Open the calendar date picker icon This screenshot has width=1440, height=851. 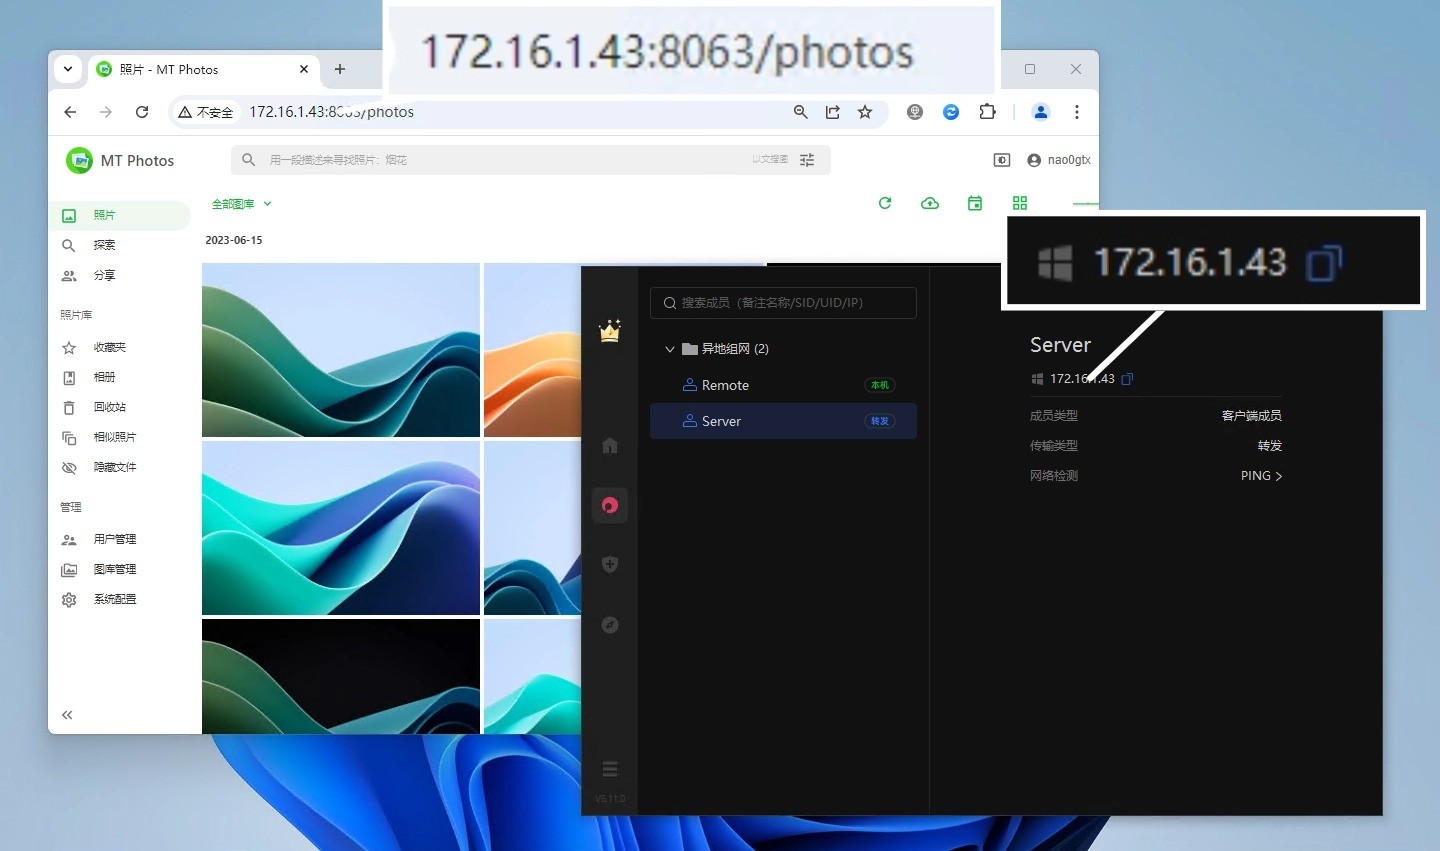coord(975,203)
